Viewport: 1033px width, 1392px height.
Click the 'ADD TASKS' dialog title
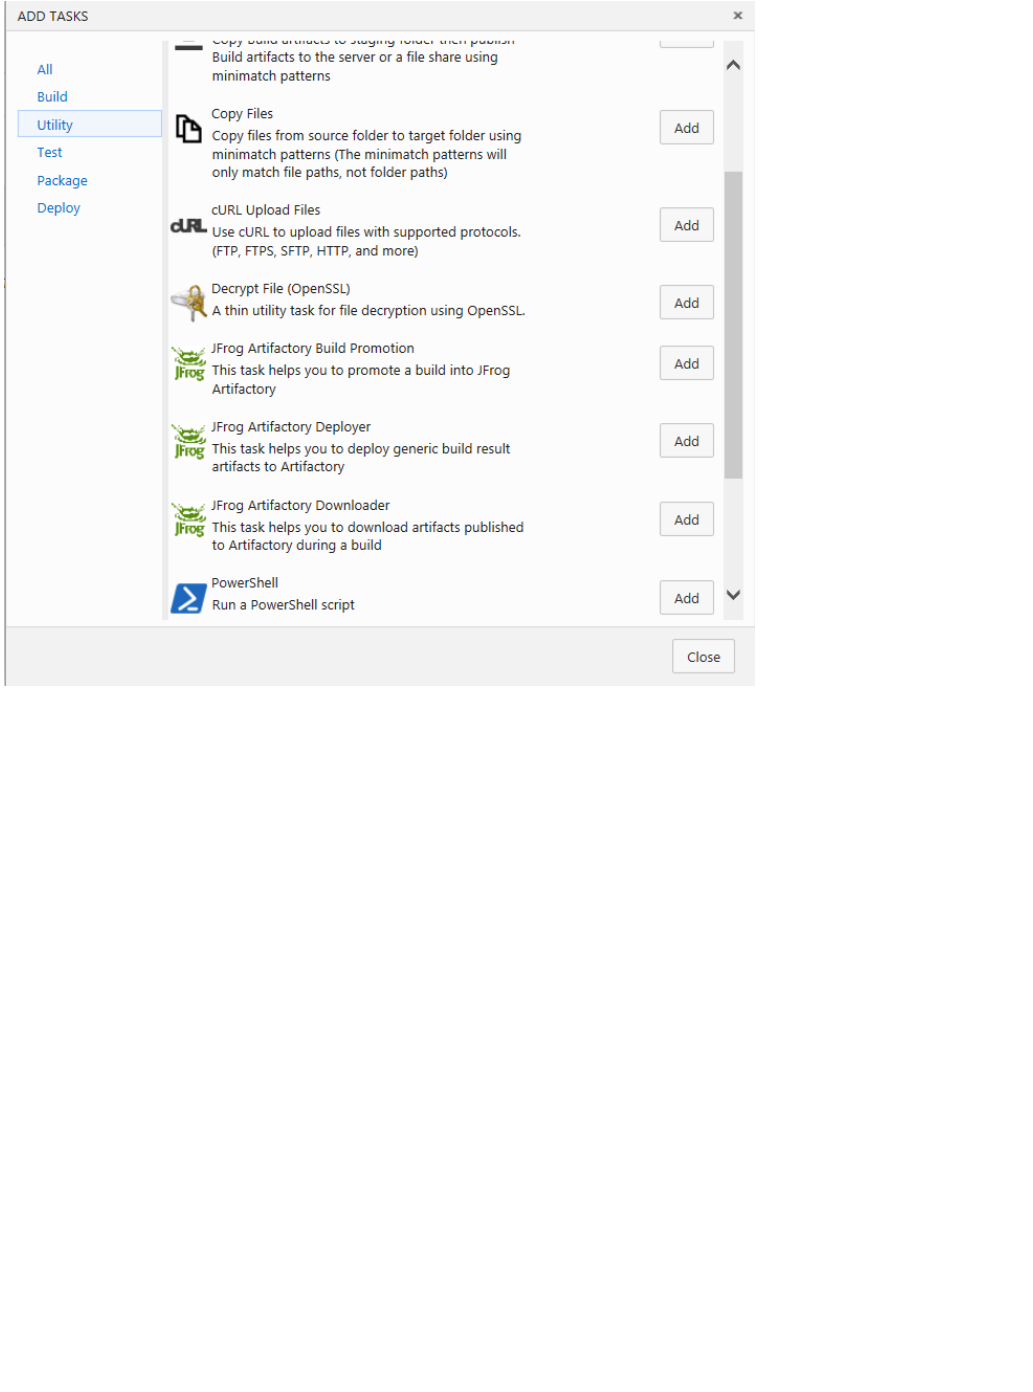53,16
